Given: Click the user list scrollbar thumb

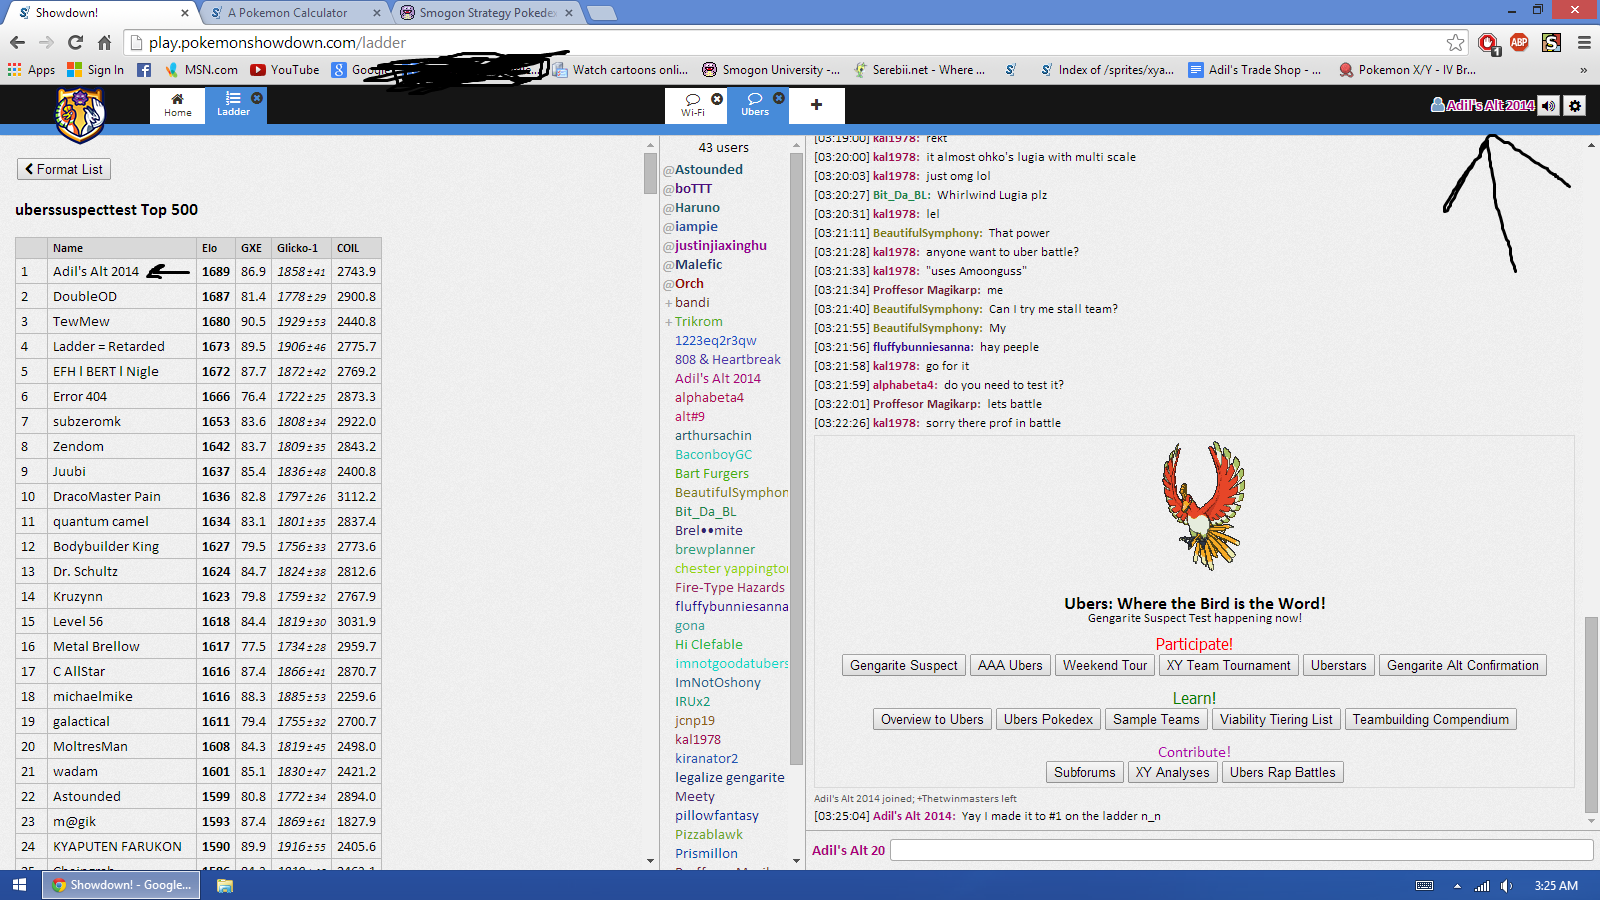Looking at the screenshot, I should click(x=797, y=460).
